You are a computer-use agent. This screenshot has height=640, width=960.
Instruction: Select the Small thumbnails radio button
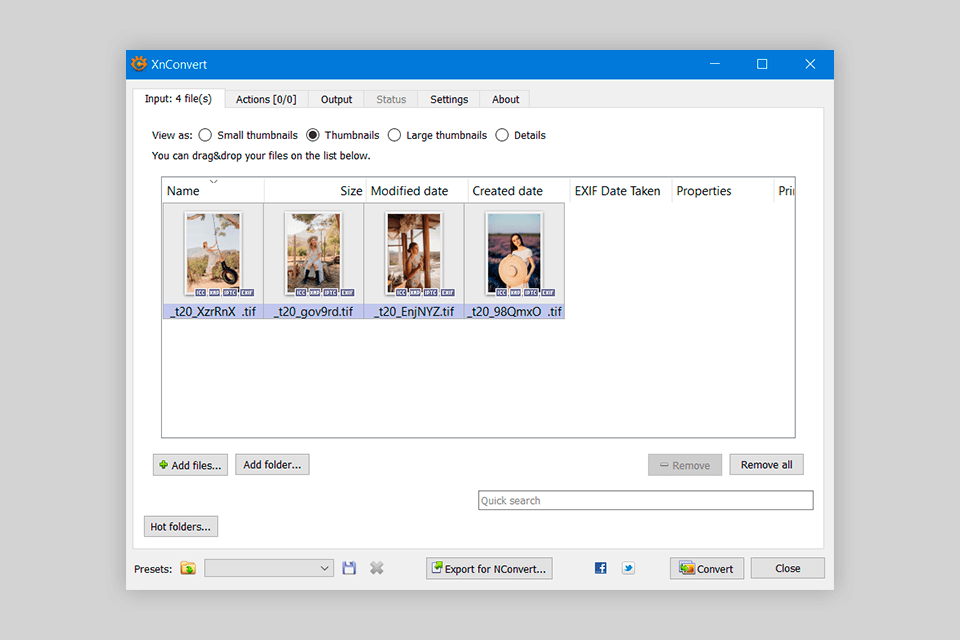[x=205, y=135]
